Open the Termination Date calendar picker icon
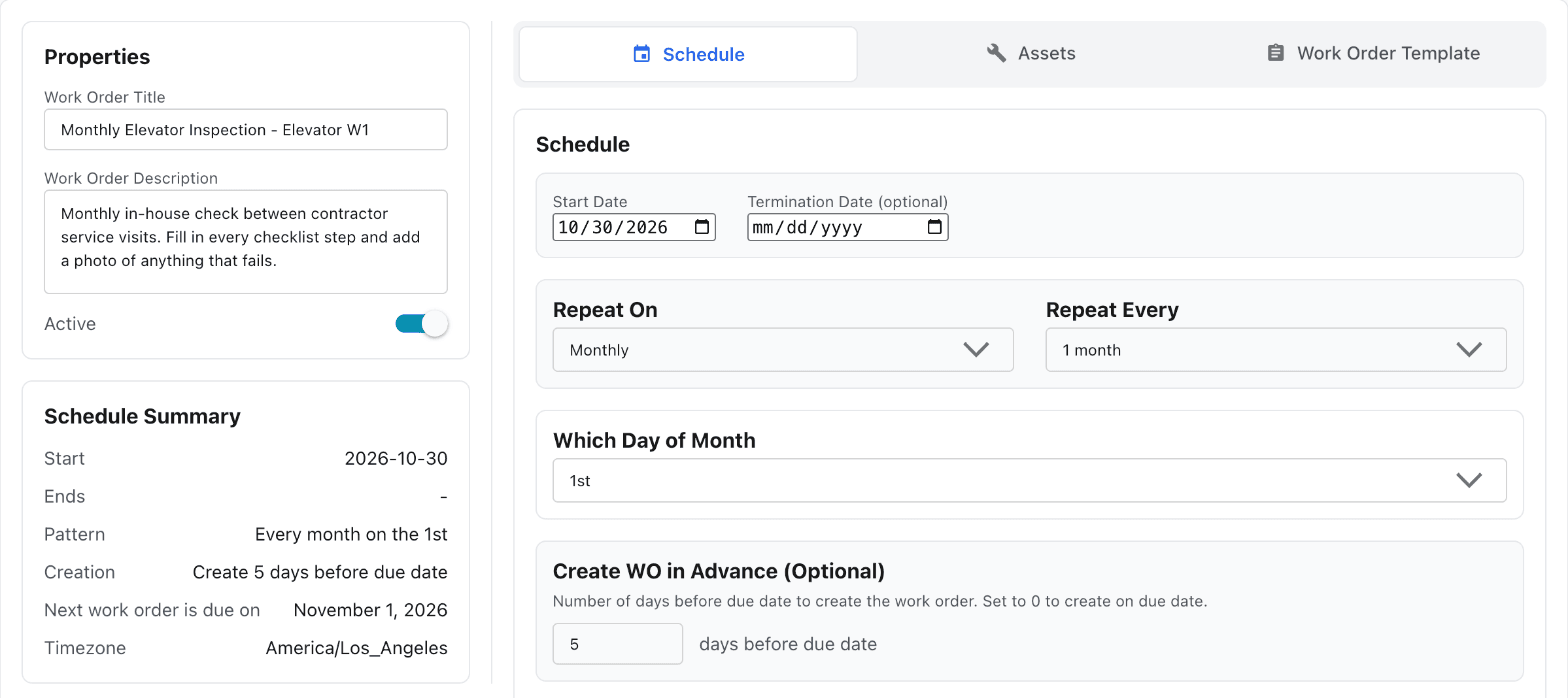This screenshot has height=698, width=1568. click(935, 227)
